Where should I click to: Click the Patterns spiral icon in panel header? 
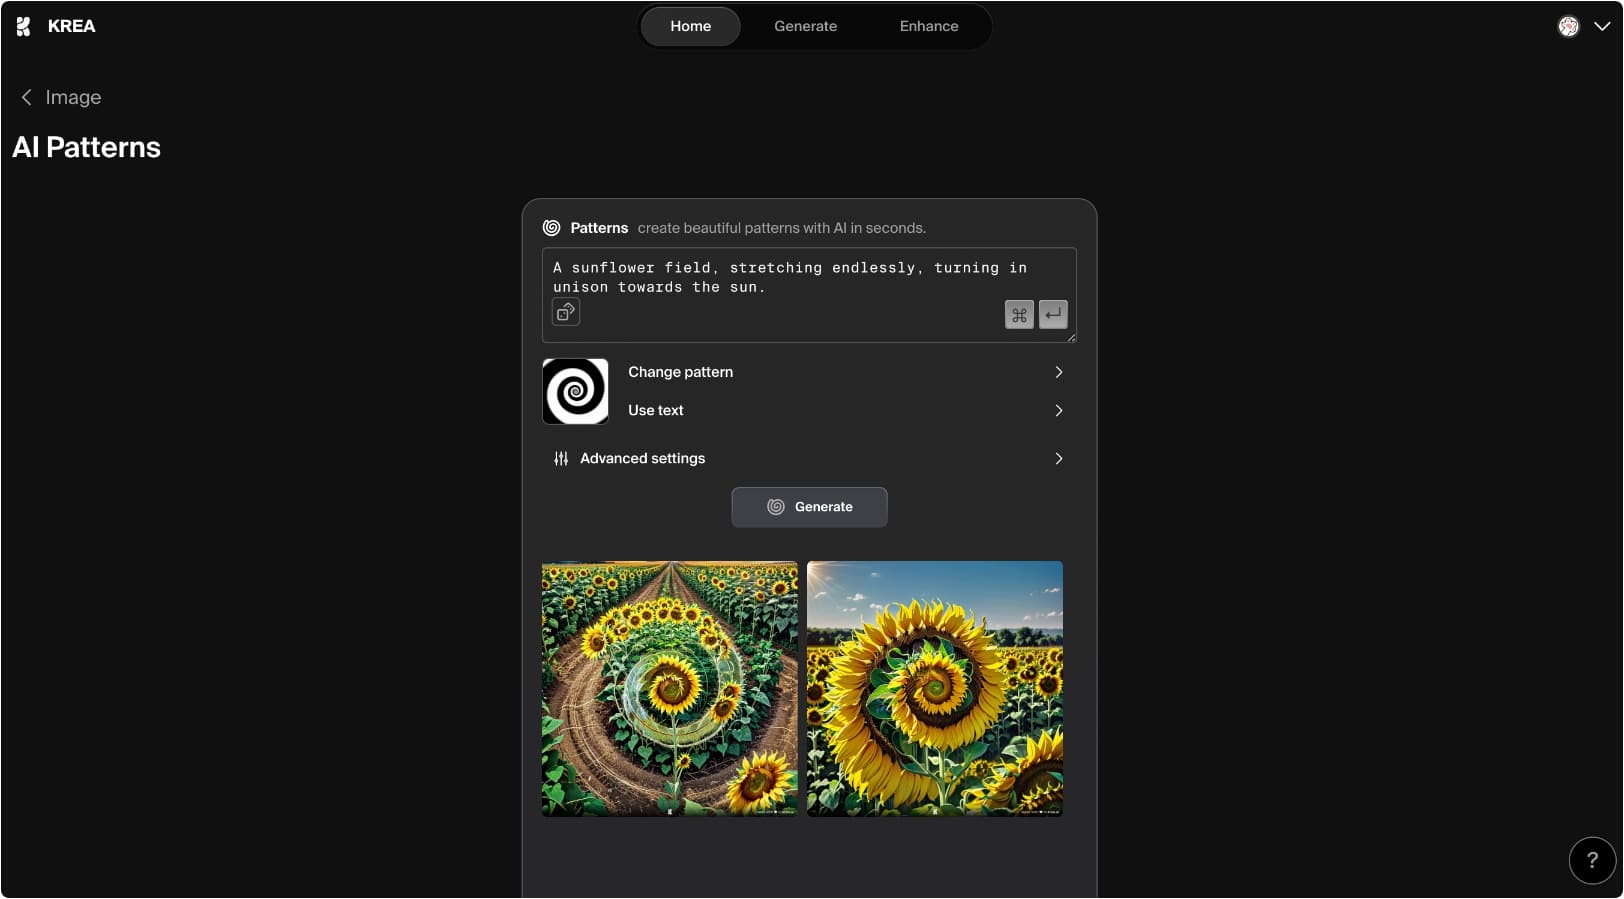point(551,228)
